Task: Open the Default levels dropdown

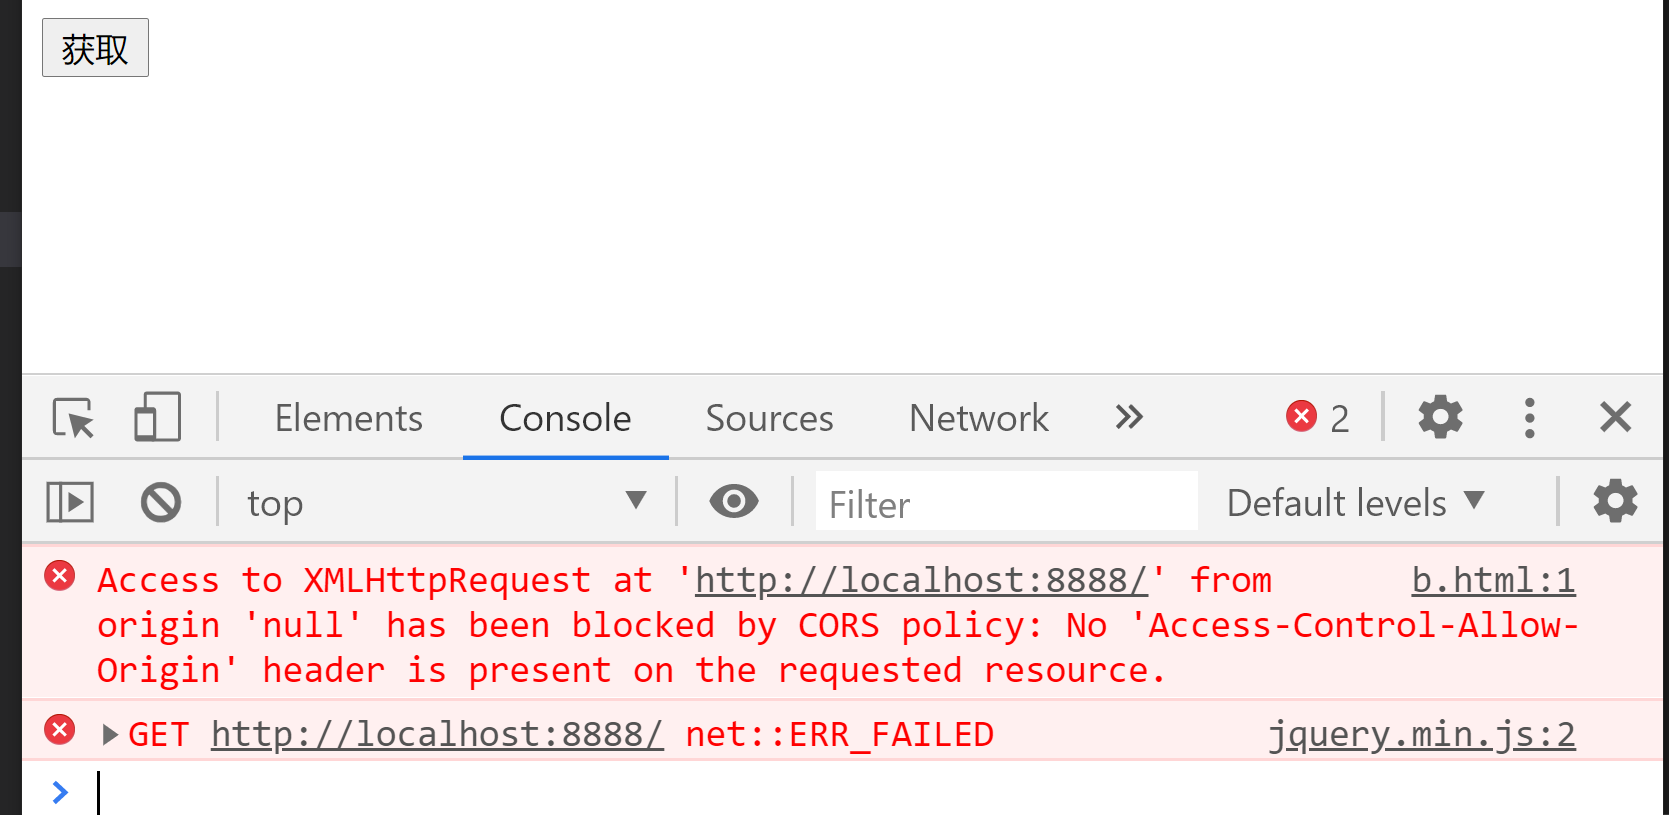Action: point(1355,502)
